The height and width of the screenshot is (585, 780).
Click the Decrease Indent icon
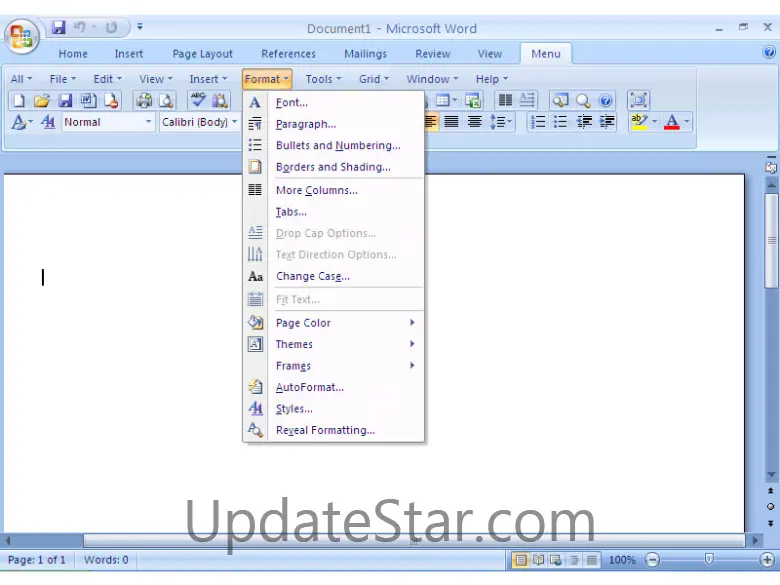pos(584,122)
